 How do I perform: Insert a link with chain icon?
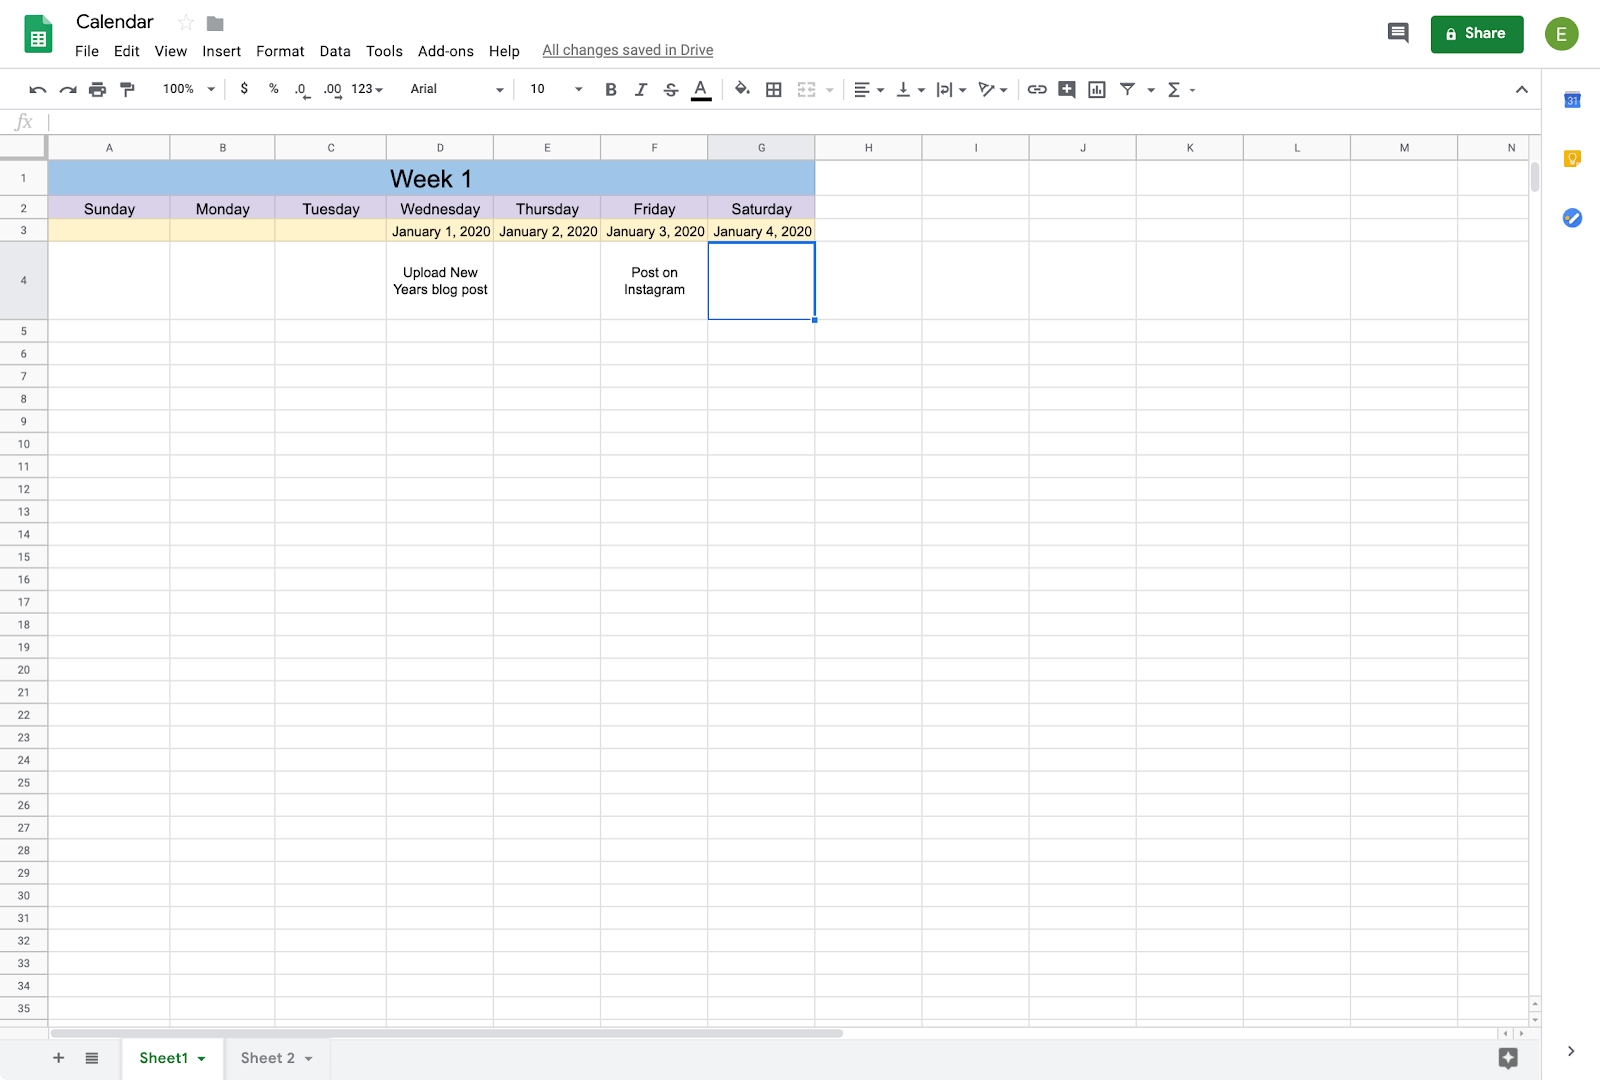1037,90
